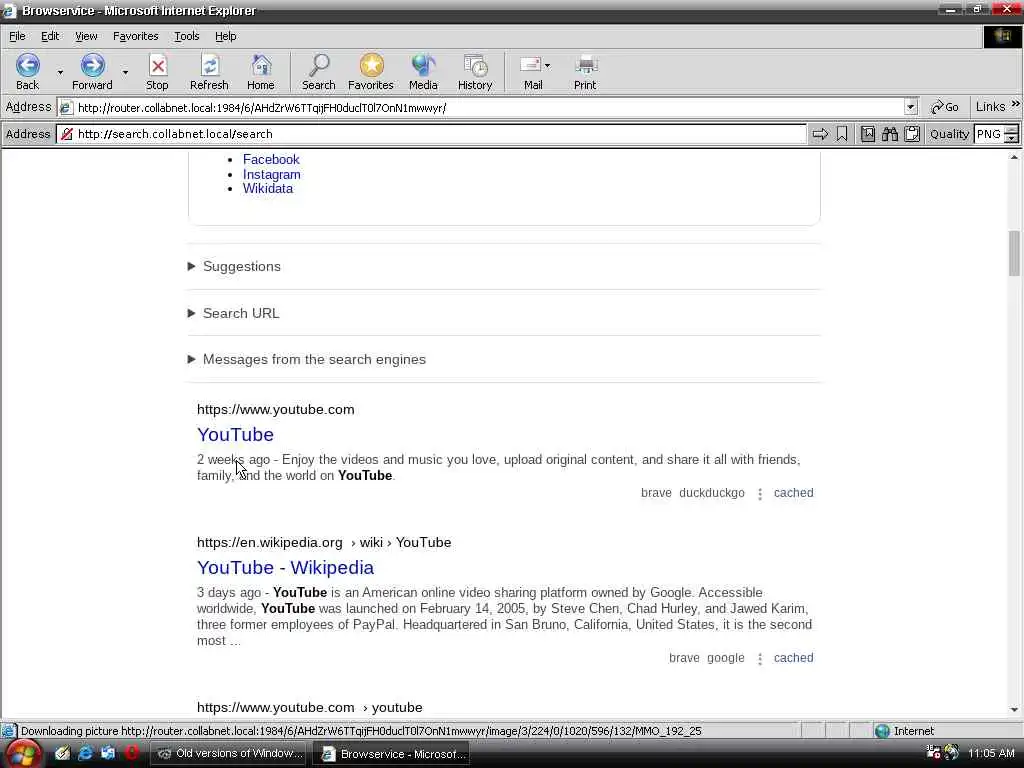
Task: Open cached link for Wikipedia result
Action: (x=793, y=658)
